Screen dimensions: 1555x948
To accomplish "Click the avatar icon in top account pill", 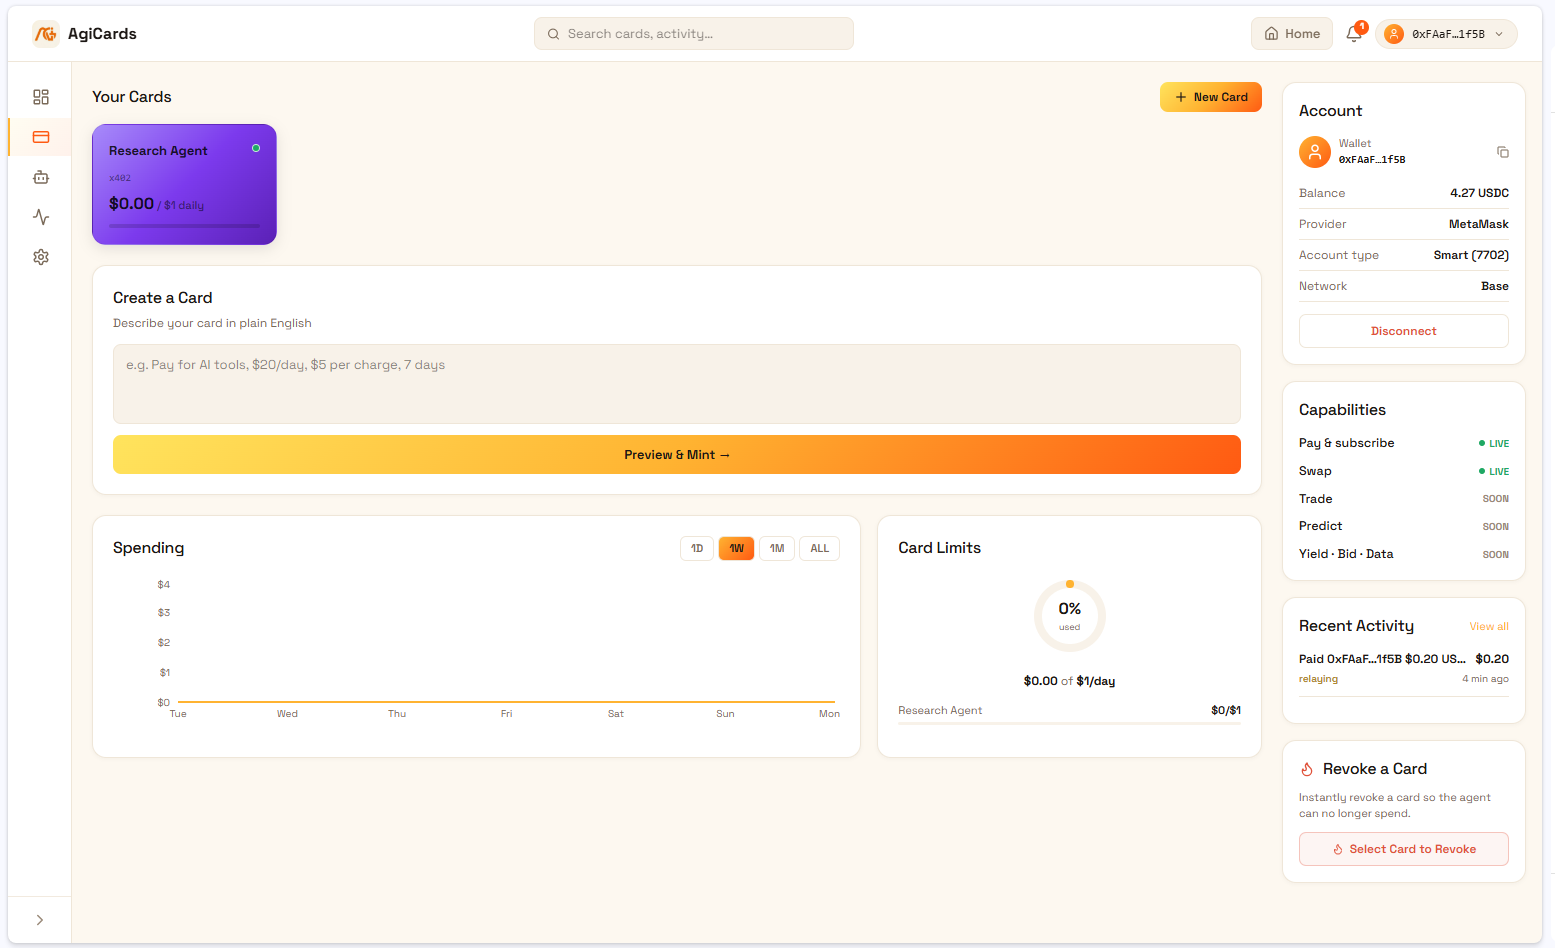I will coord(1394,34).
